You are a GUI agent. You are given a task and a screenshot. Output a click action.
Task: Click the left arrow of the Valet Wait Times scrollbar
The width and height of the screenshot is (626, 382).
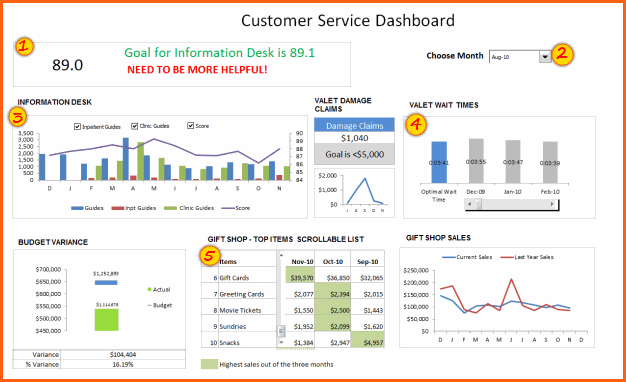point(470,204)
